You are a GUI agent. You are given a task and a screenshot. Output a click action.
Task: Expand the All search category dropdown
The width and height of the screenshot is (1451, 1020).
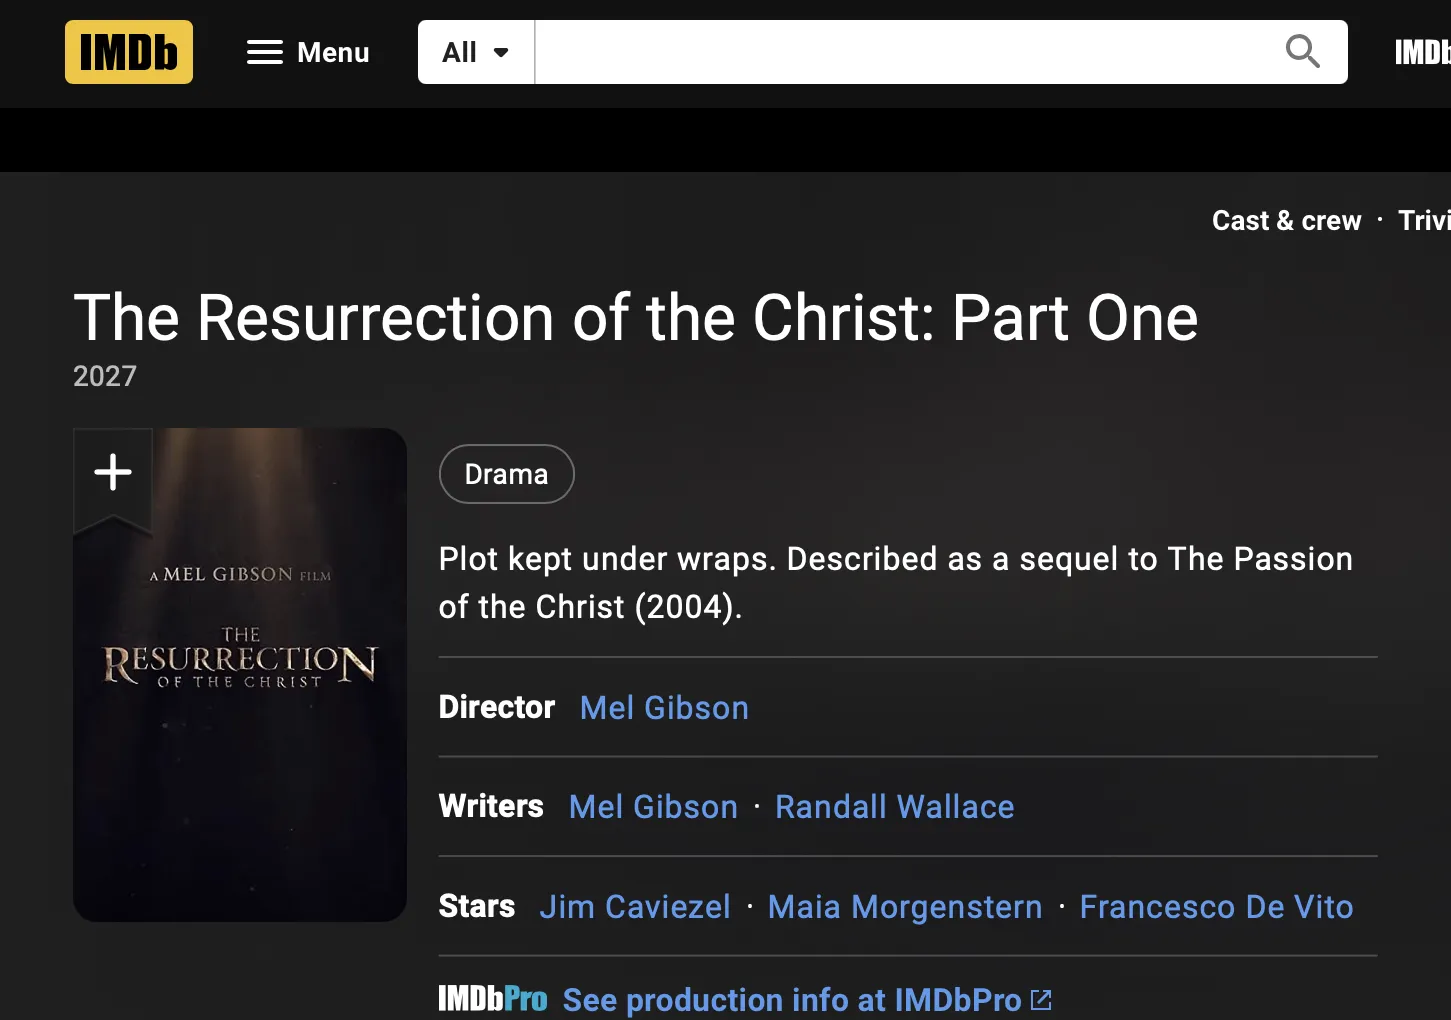(x=476, y=52)
